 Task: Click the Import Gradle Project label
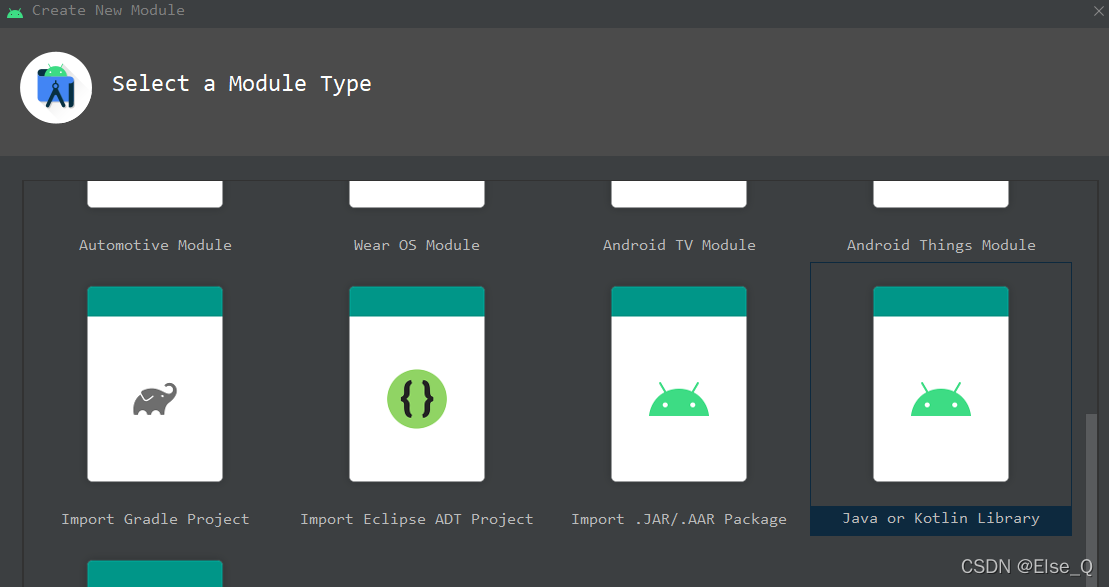coord(156,519)
